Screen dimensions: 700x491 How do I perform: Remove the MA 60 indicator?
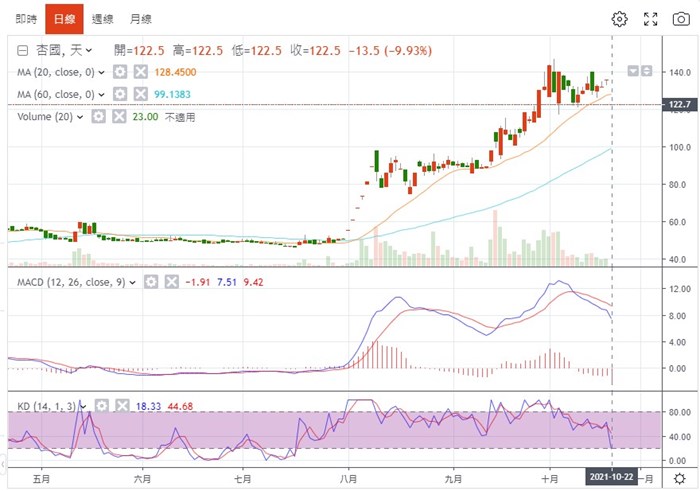coord(141,94)
